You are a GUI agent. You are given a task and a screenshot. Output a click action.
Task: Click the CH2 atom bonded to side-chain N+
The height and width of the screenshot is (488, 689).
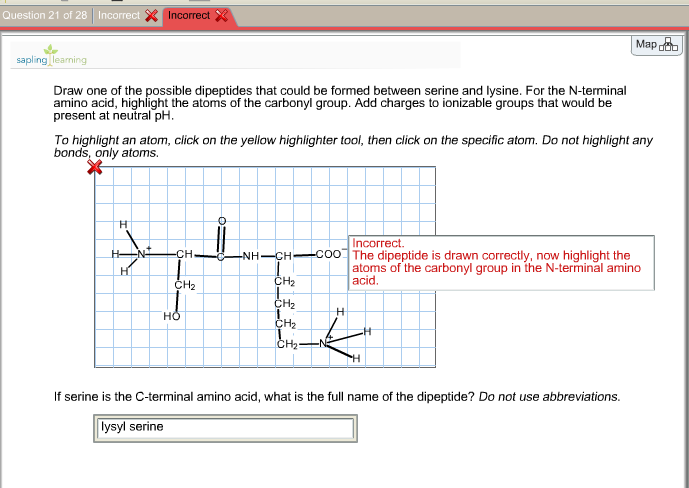[287, 344]
